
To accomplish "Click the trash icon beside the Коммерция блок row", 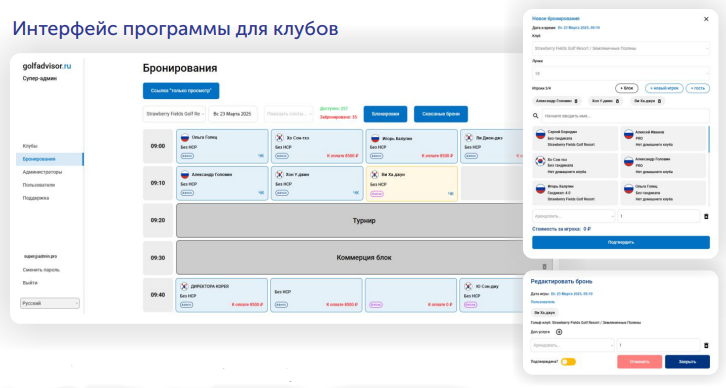I will pos(544,267).
